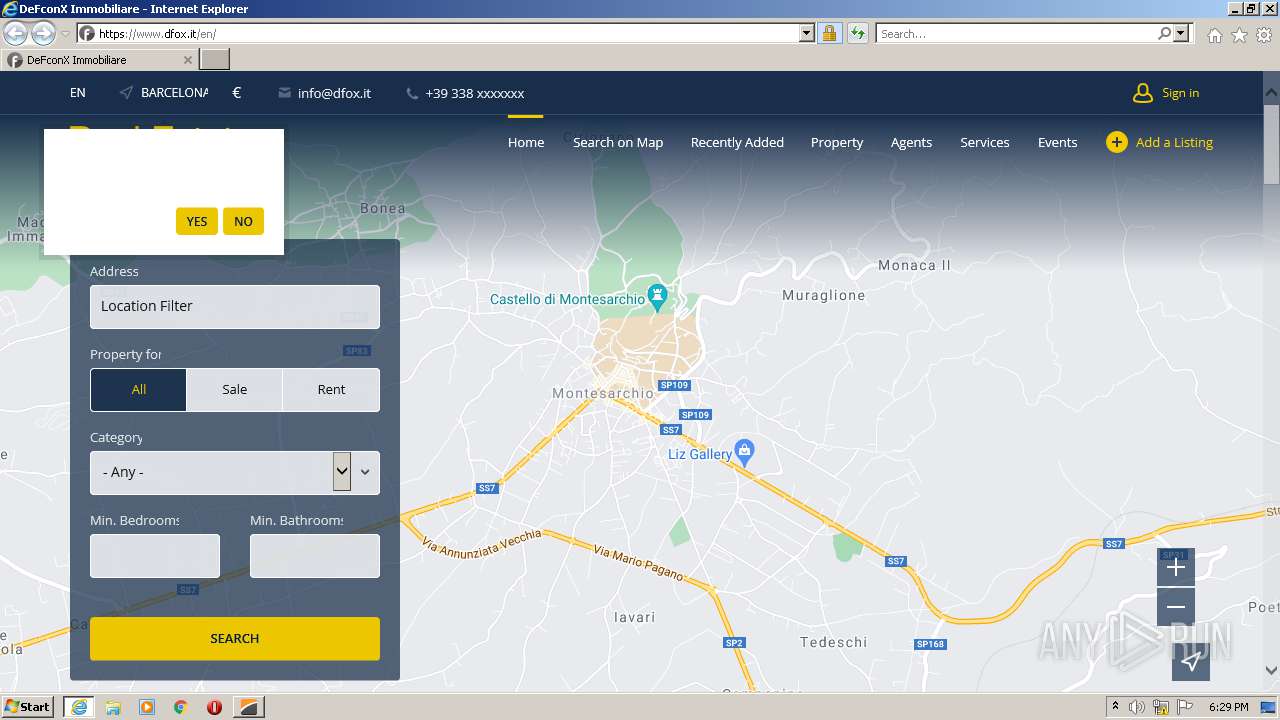Image resolution: width=1280 pixels, height=720 pixels.
Task: Open the euro currency selector
Action: pos(237,93)
